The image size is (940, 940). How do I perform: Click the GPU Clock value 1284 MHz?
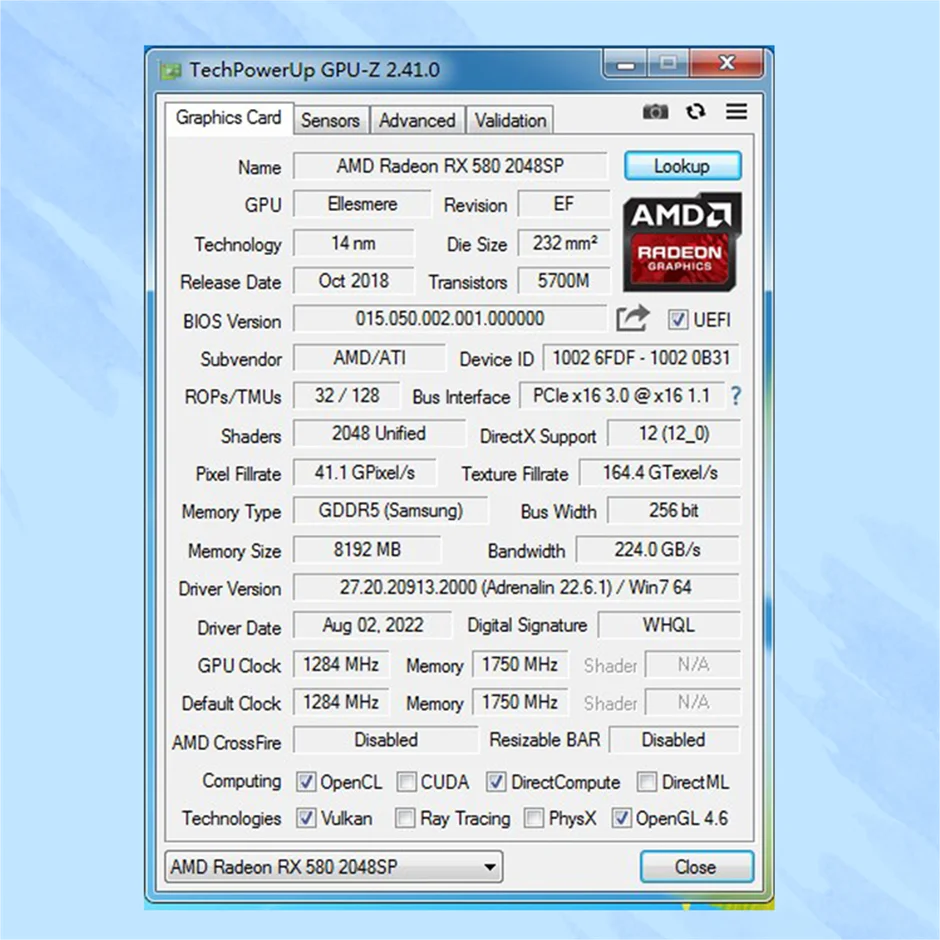pyautogui.click(x=341, y=665)
